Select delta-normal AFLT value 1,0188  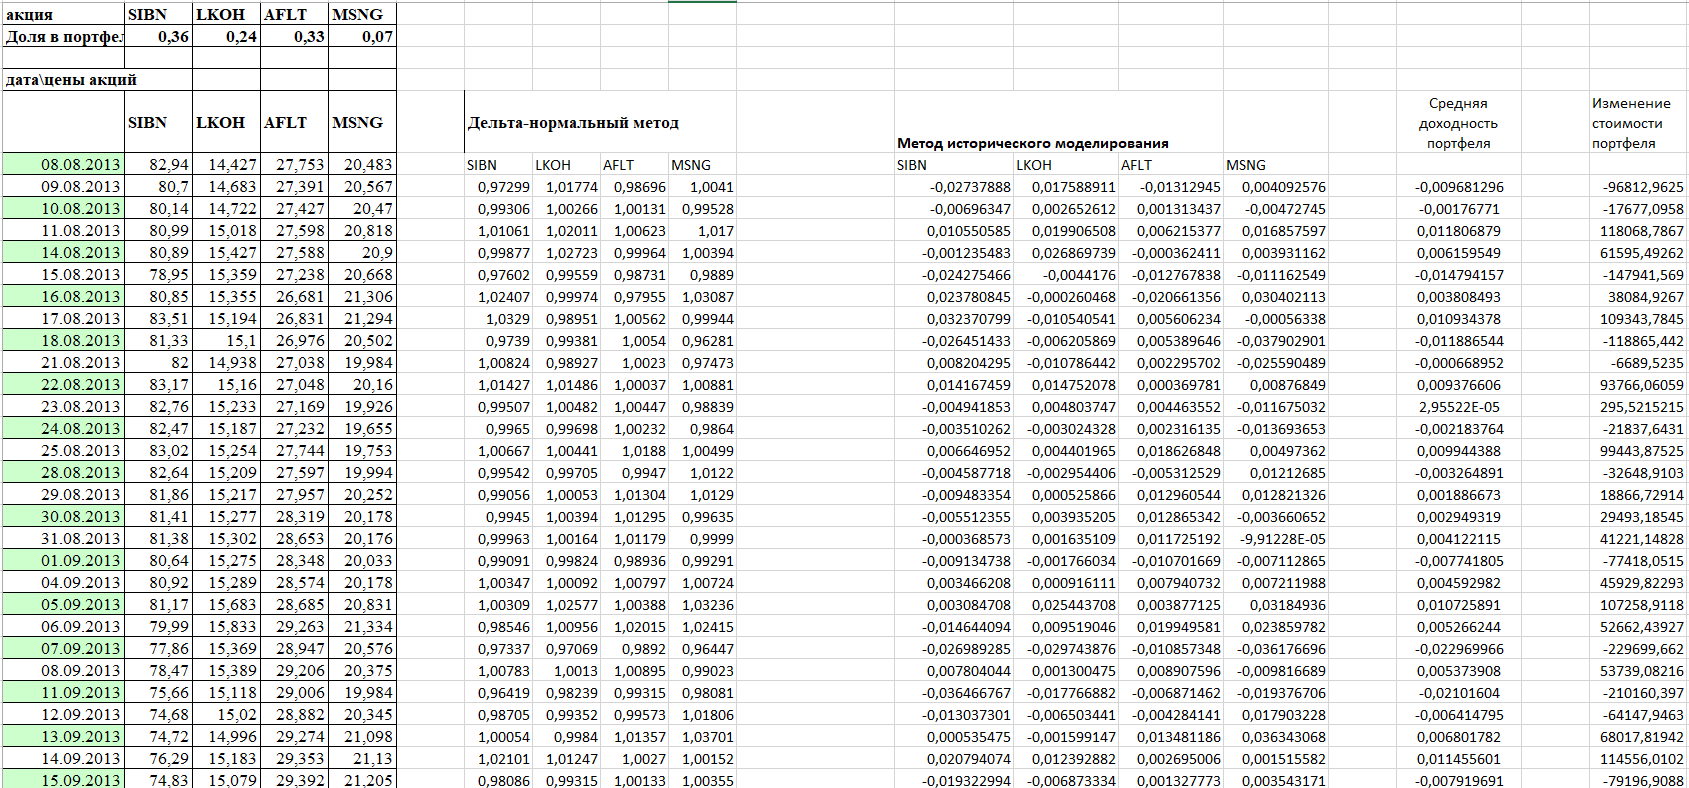click(x=634, y=451)
